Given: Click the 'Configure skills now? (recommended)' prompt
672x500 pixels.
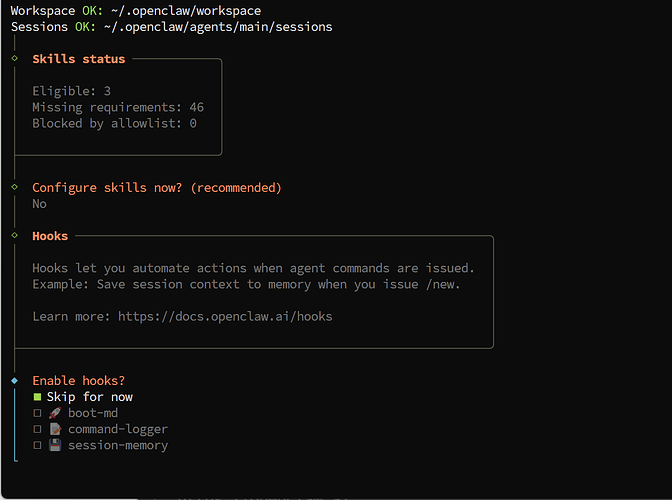Looking at the screenshot, I should click(x=157, y=188).
